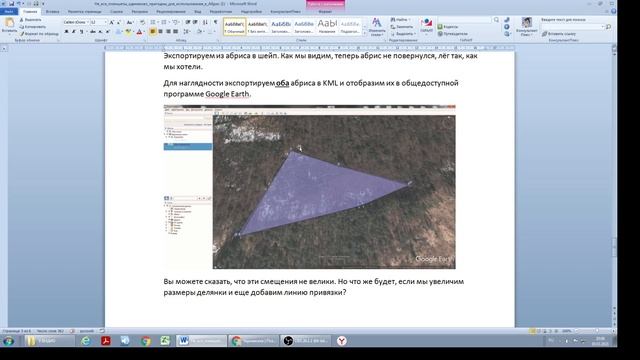The image size is (640, 360).
Task: Click the text effects icon
Action: (x=119, y=31)
